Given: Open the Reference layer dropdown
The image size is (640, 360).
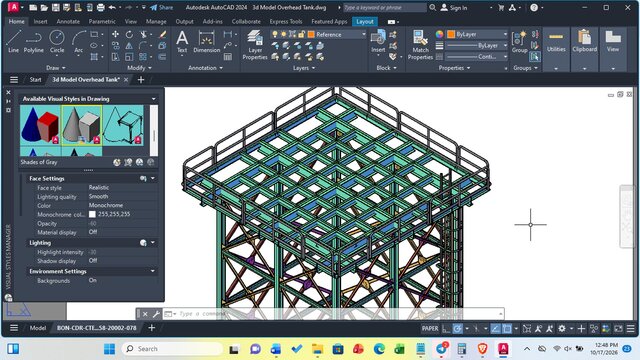Looking at the screenshot, I should pos(363,35).
